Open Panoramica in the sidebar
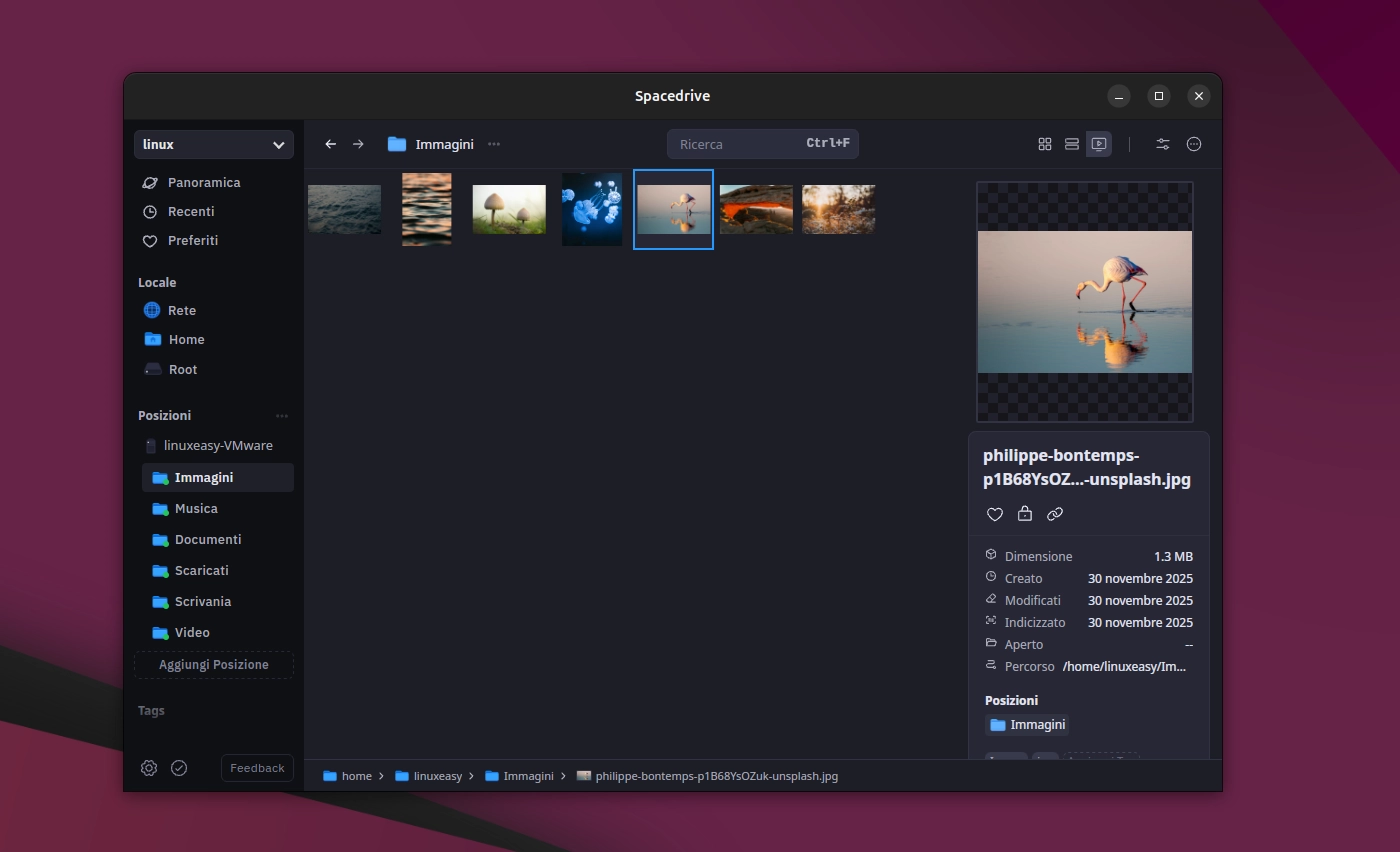Image resolution: width=1400 pixels, height=852 pixels. [204, 183]
